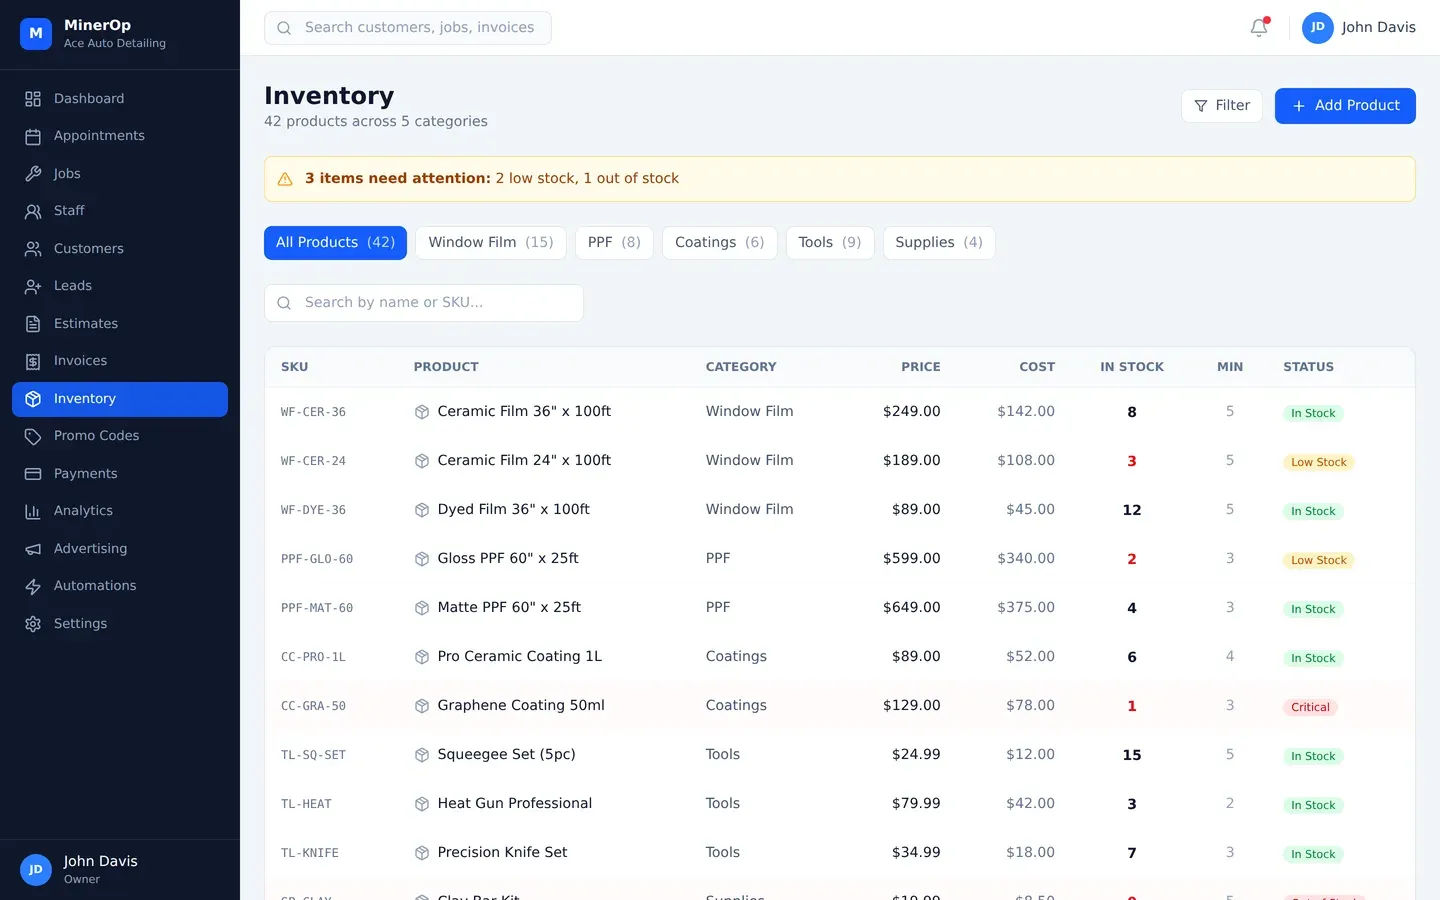1440x900 pixels.
Task: Open John Davis user menu in header
Action: (x=1358, y=28)
